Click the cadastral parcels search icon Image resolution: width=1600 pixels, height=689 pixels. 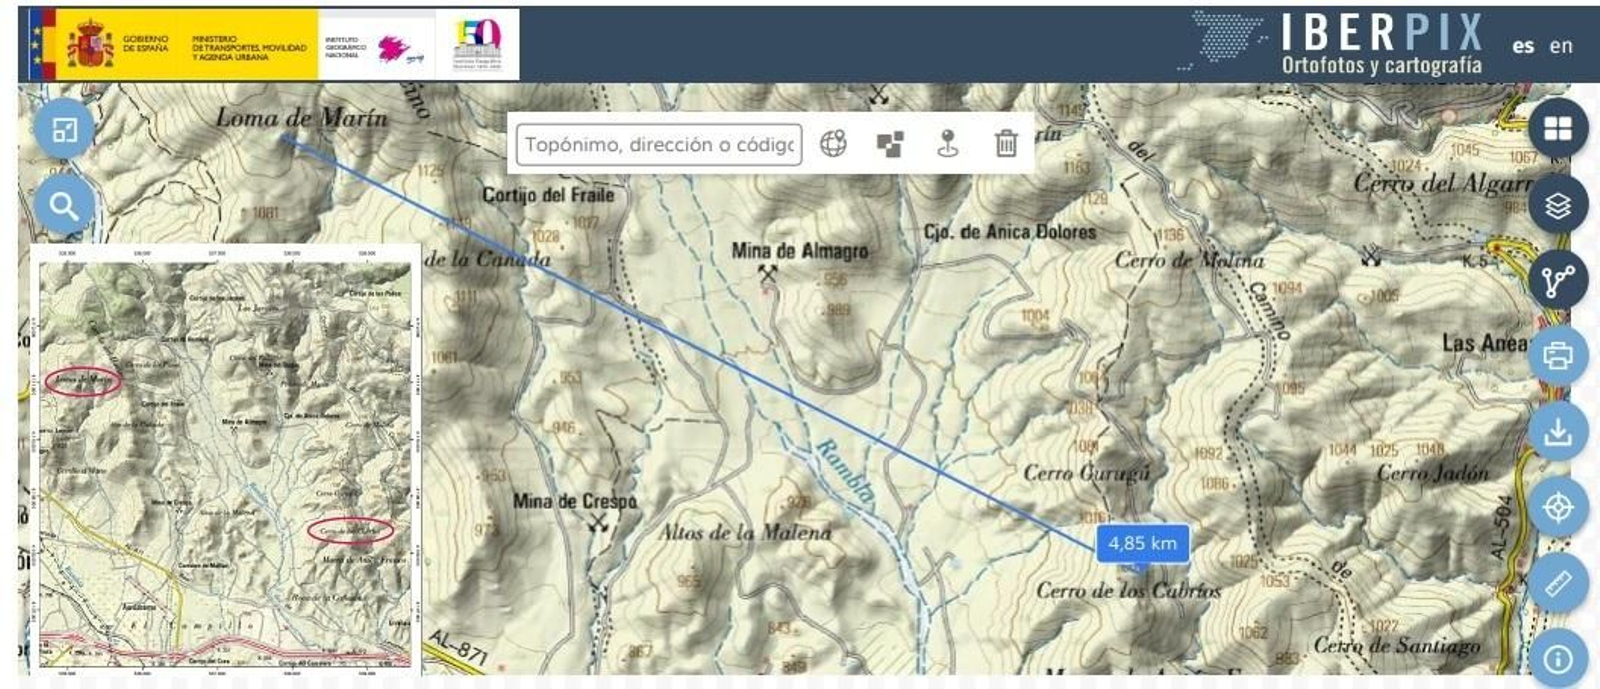(x=890, y=144)
